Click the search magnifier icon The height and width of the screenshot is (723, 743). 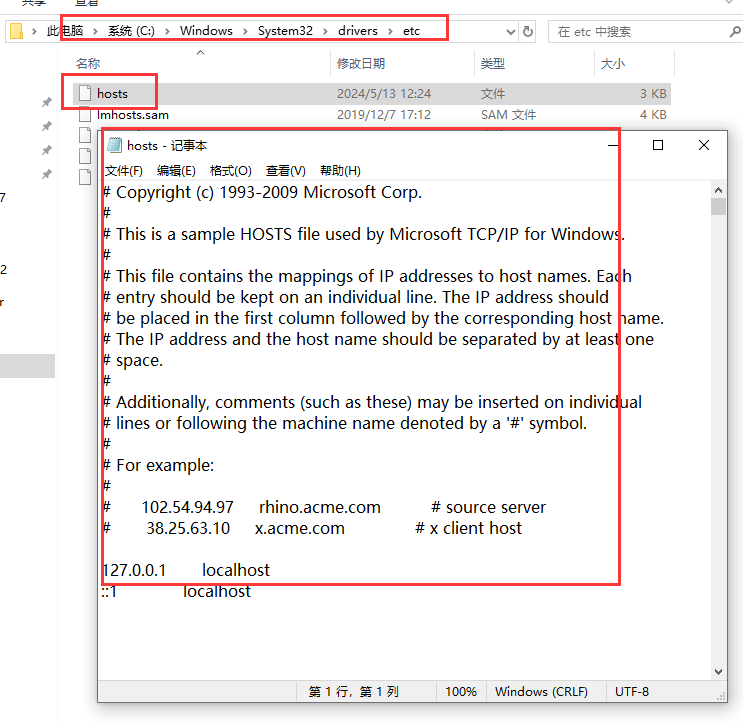735,32
